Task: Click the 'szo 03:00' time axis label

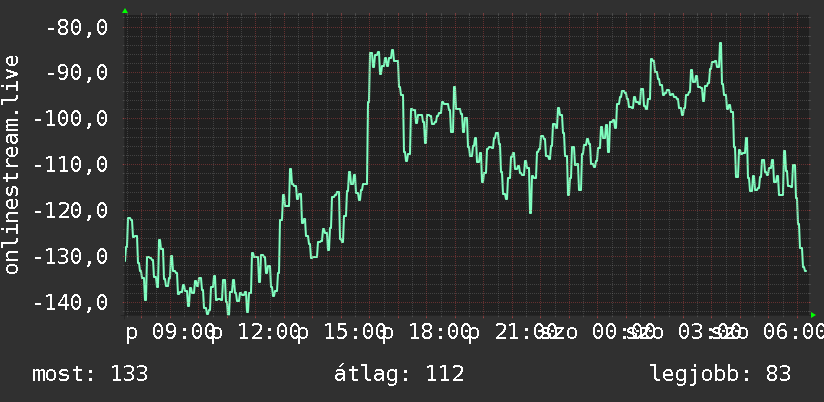Action: click(x=682, y=333)
